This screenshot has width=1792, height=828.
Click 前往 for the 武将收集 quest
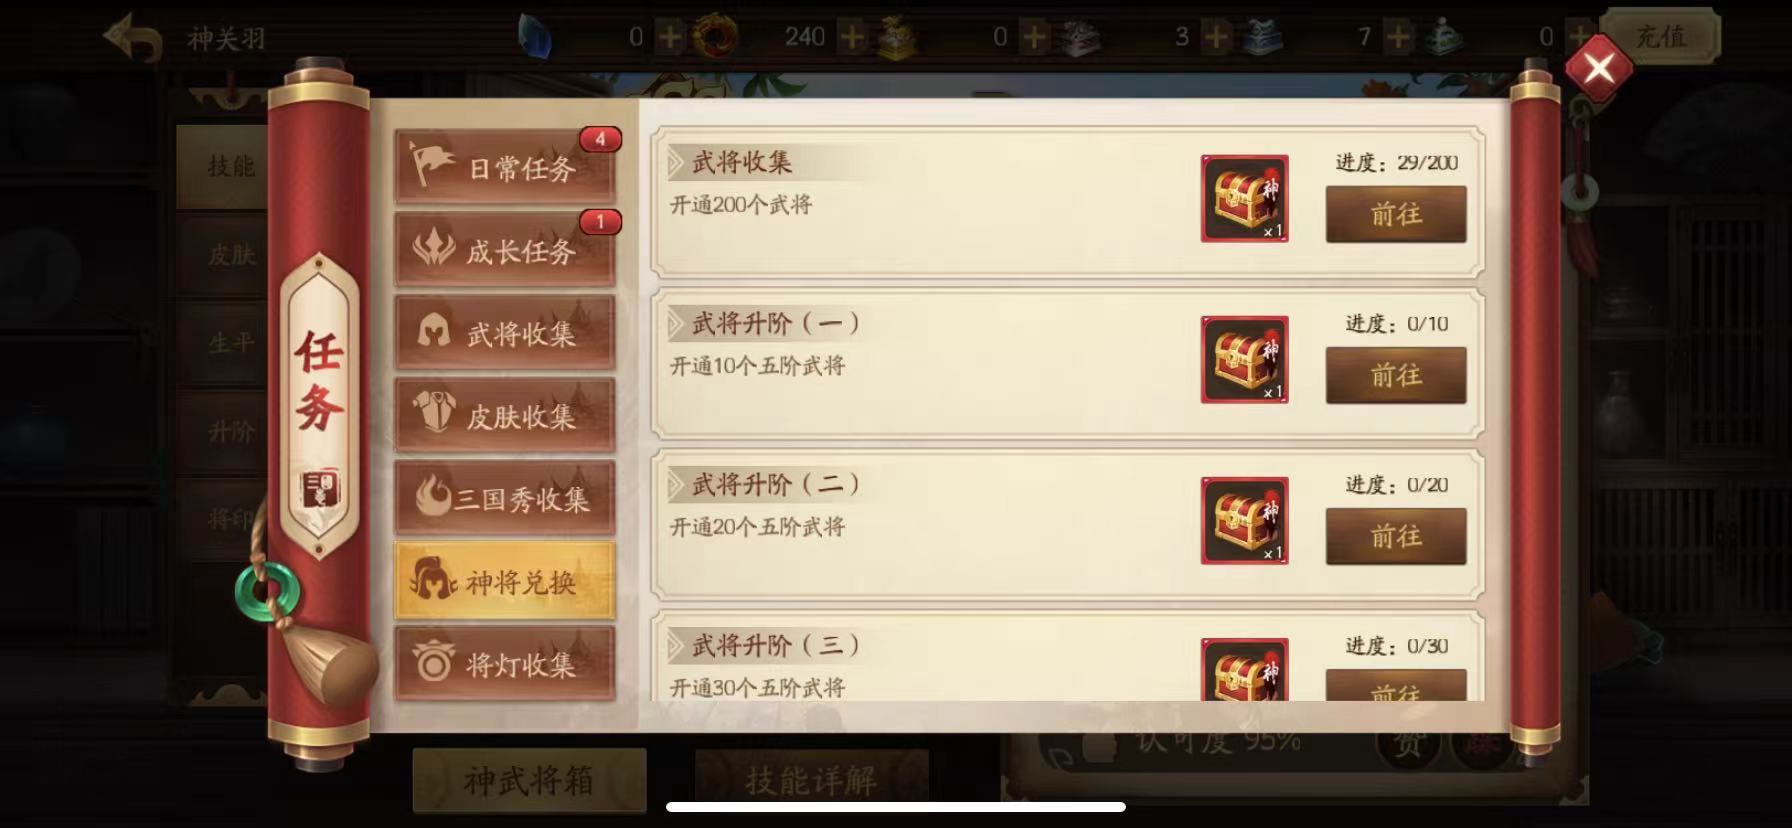pyautogui.click(x=1396, y=214)
